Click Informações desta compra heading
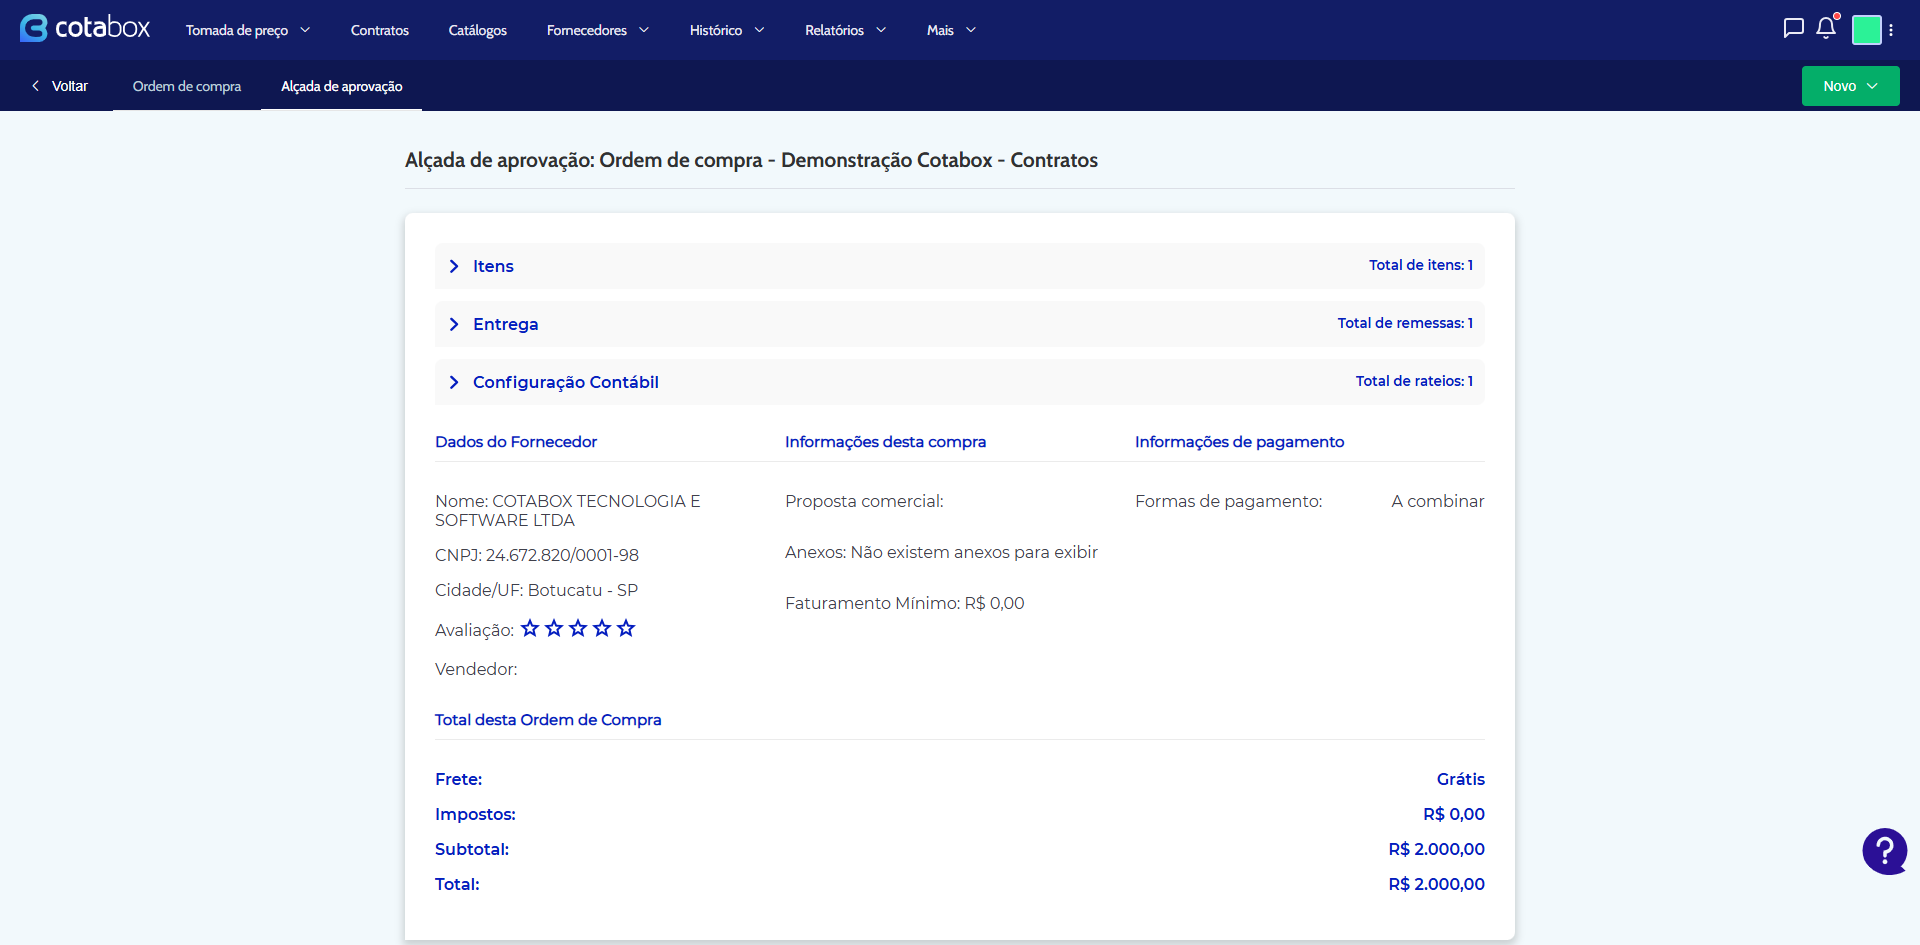Image resolution: width=1920 pixels, height=945 pixels. 885,442
